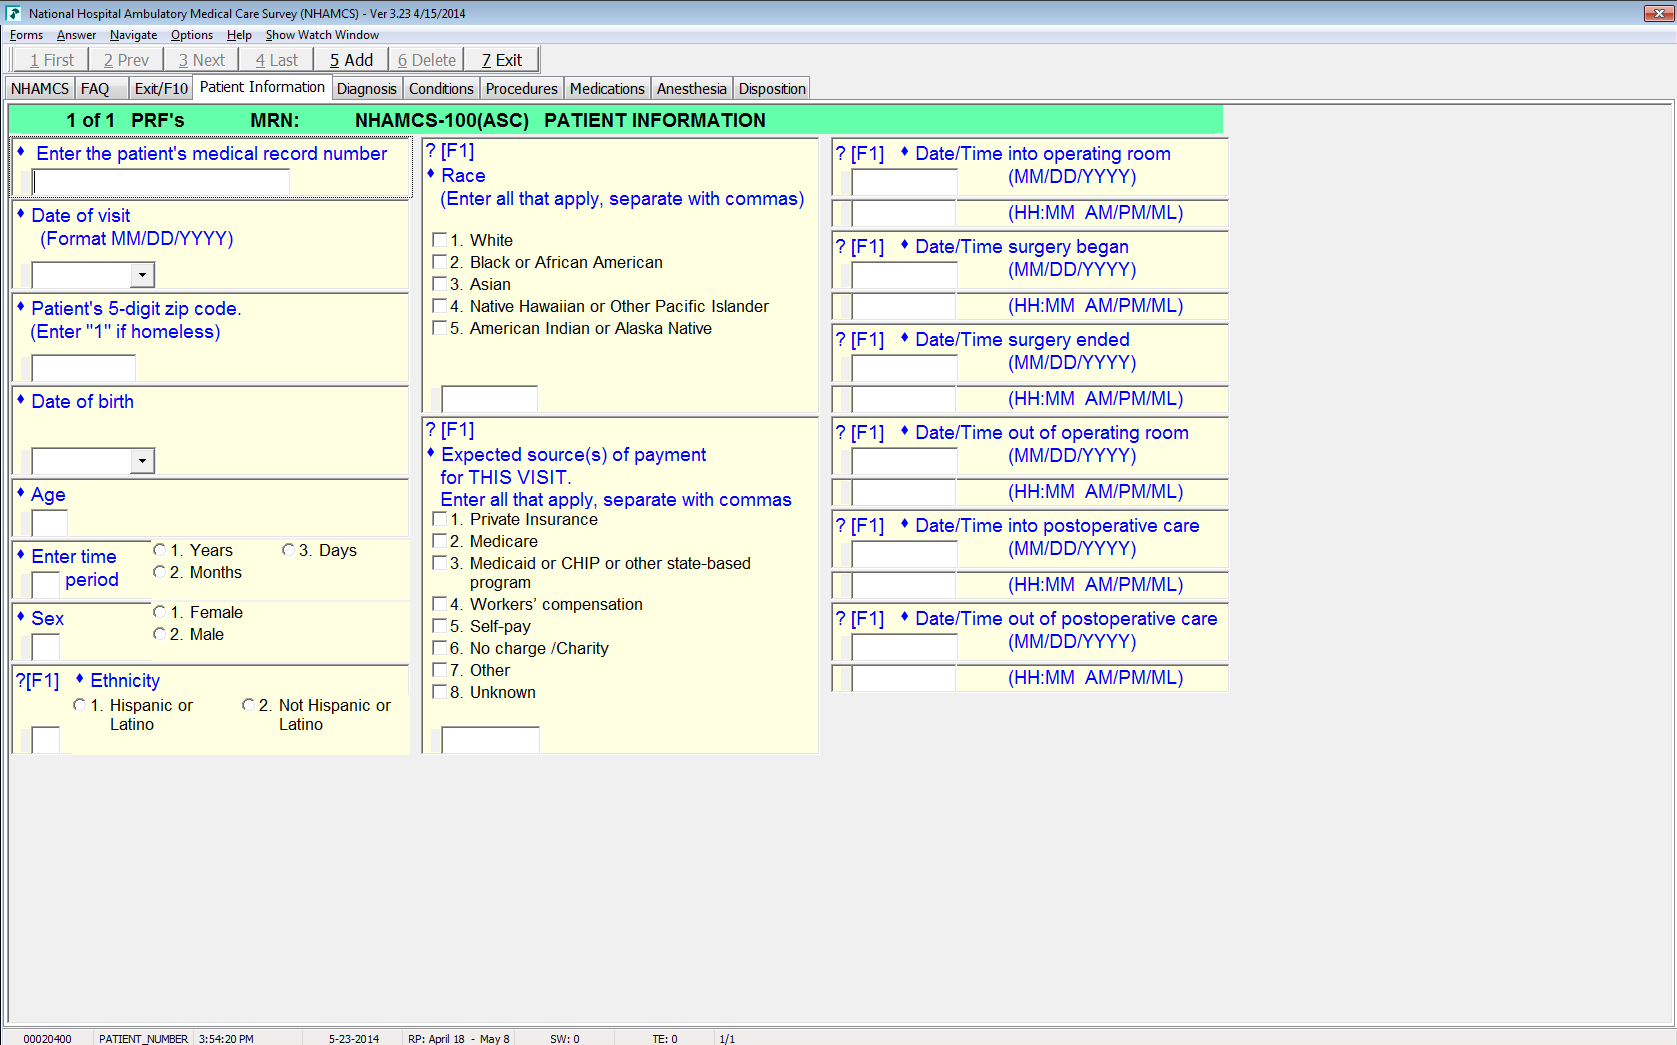Tick the Self-pay checkbox

click(x=439, y=626)
